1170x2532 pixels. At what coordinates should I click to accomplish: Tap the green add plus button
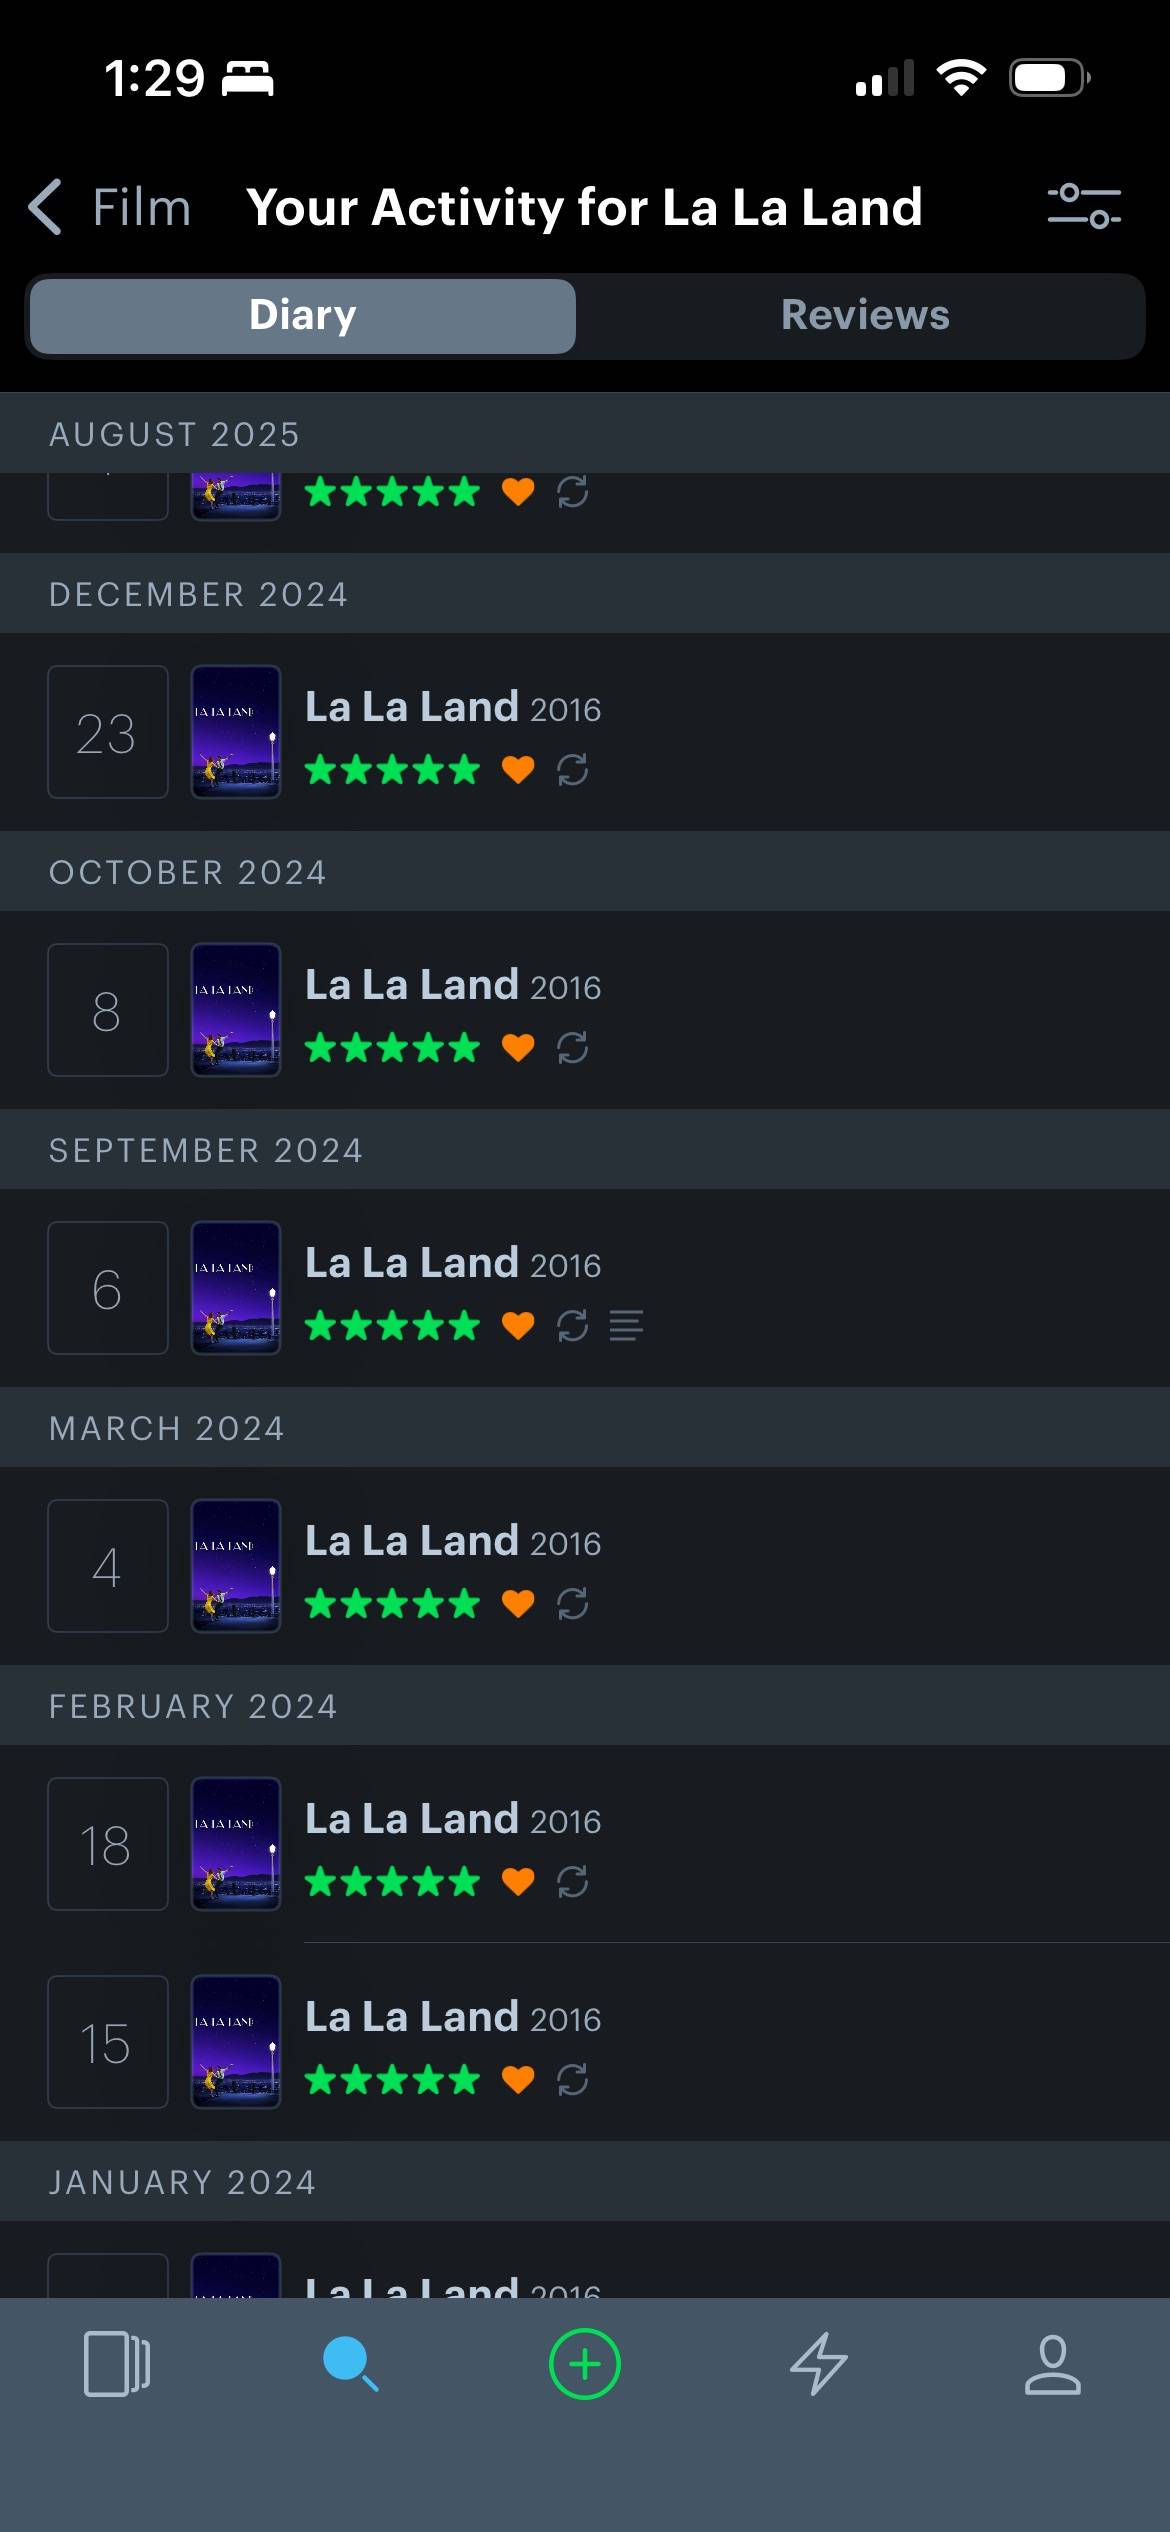pyautogui.click(x=585, y=2364)
